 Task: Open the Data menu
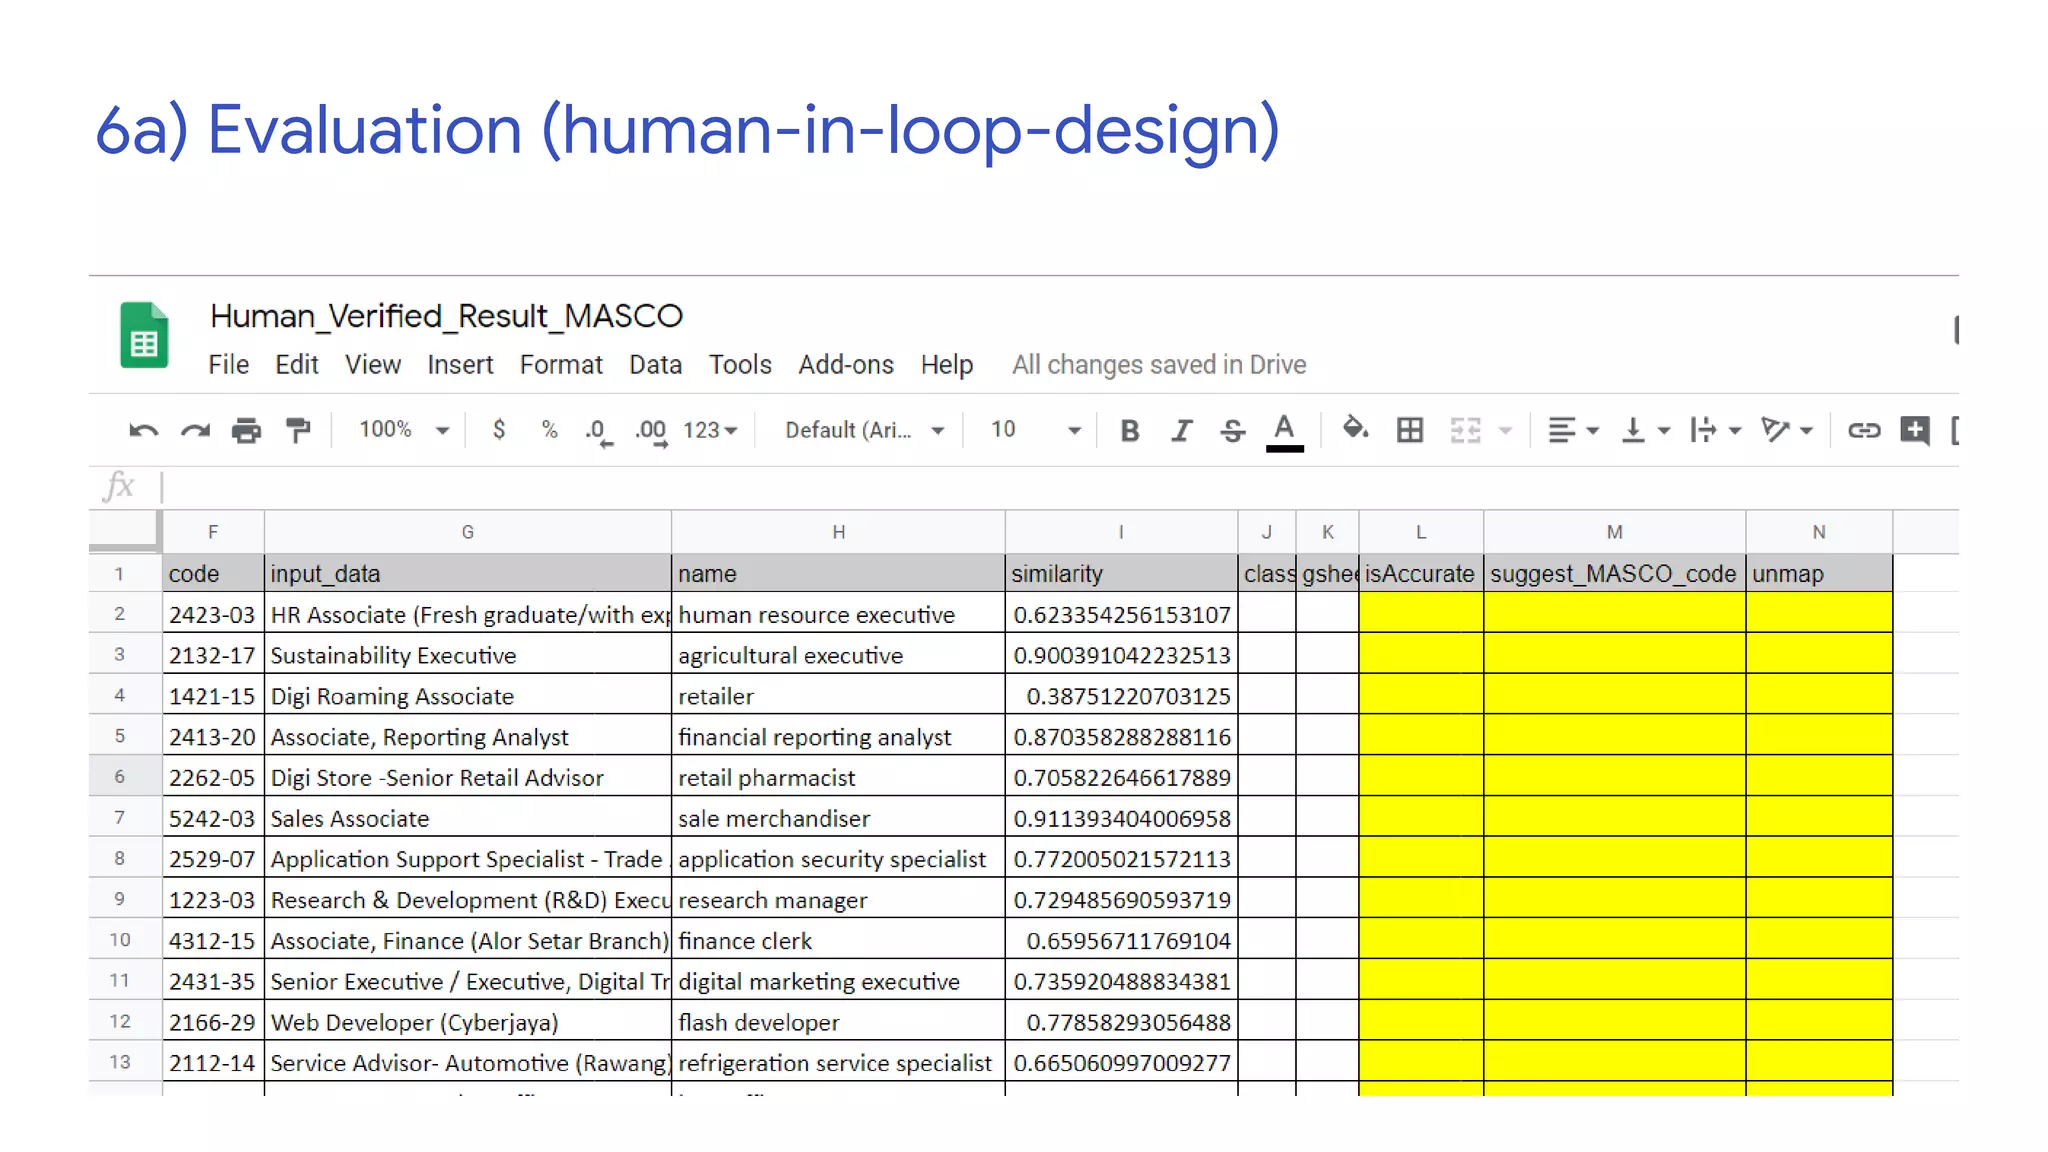click(655, 365)
